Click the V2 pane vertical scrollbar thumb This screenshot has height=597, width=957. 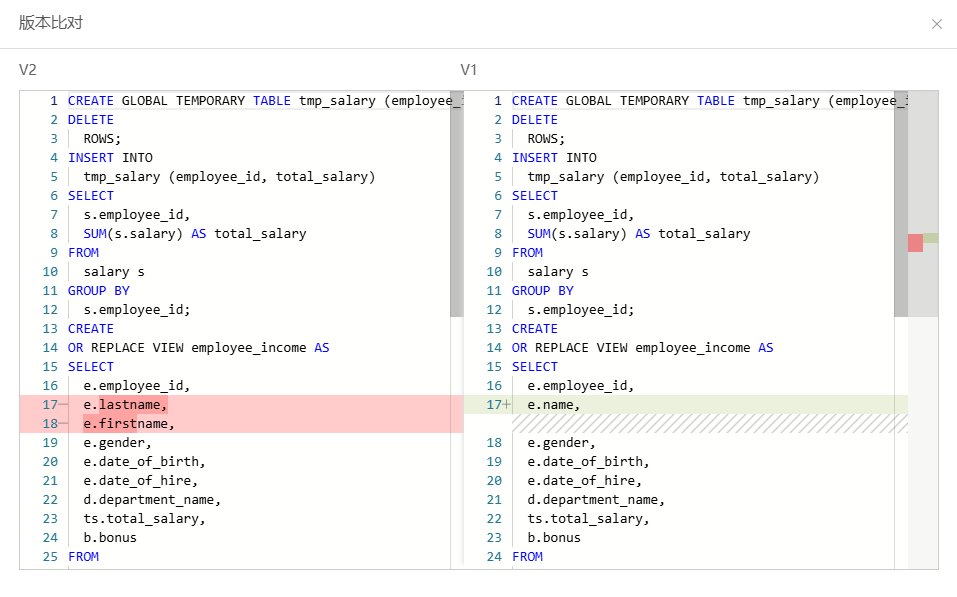coord(457,204)
